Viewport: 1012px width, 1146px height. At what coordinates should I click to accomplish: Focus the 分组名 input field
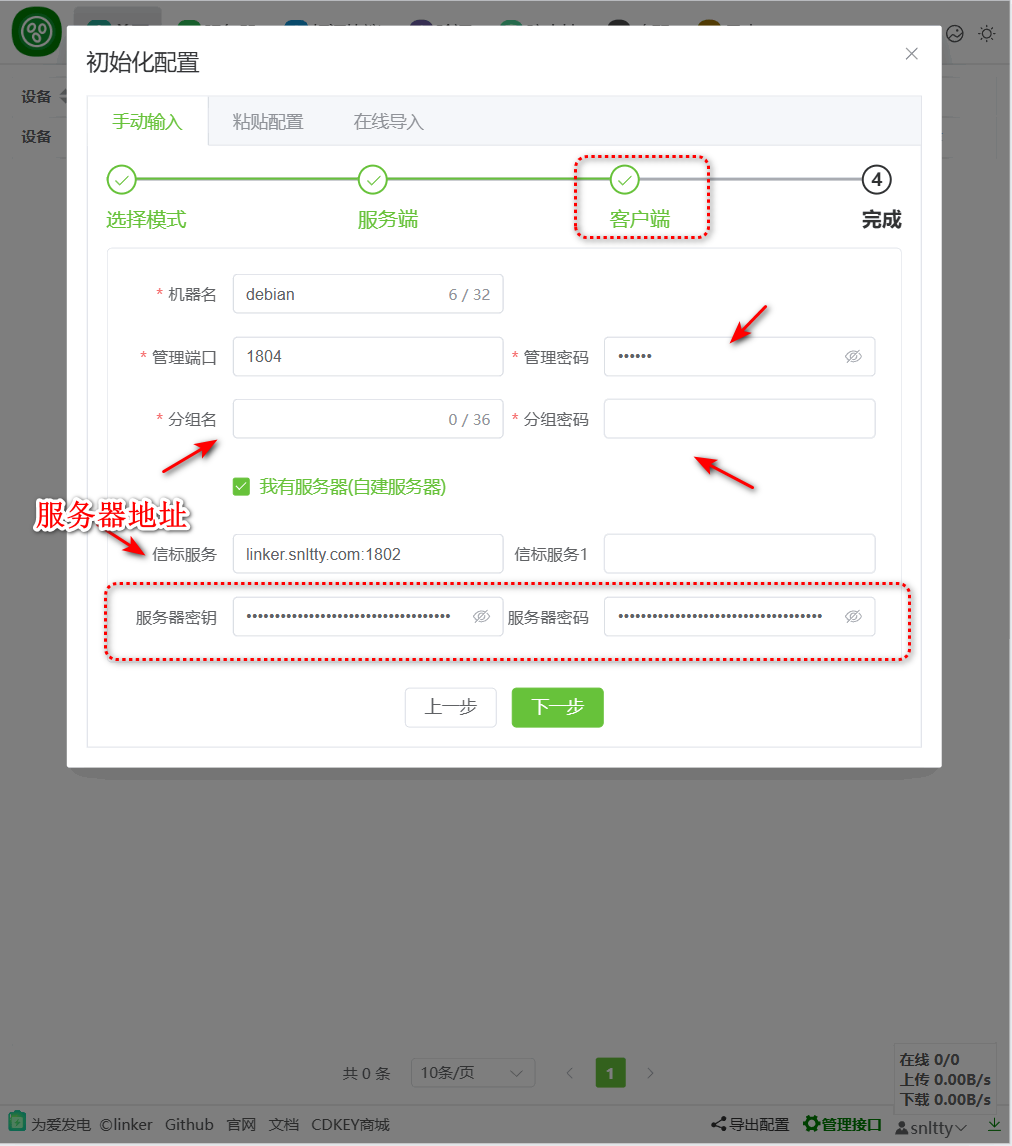point(368,419)
